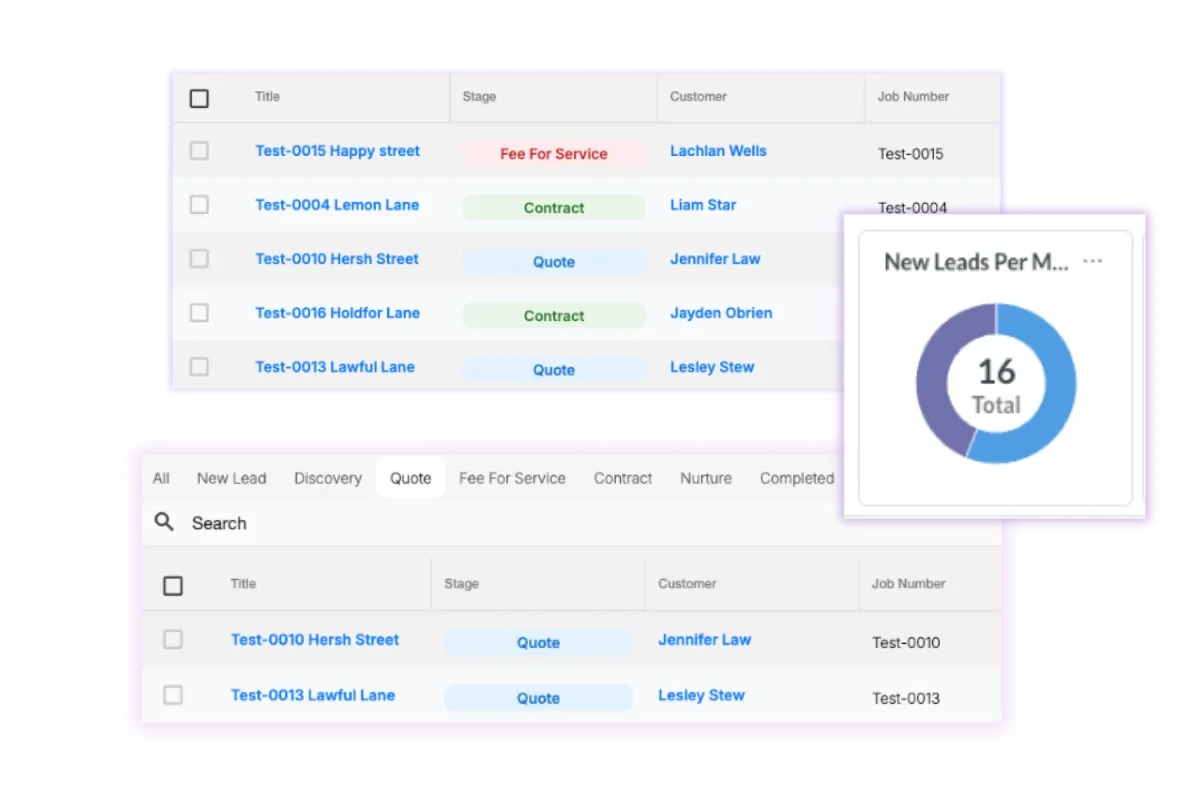Viewport: 1200px width, 800px height.
Task: Open Test-0004 Lemon Lane job link
Action: (337, 205)
